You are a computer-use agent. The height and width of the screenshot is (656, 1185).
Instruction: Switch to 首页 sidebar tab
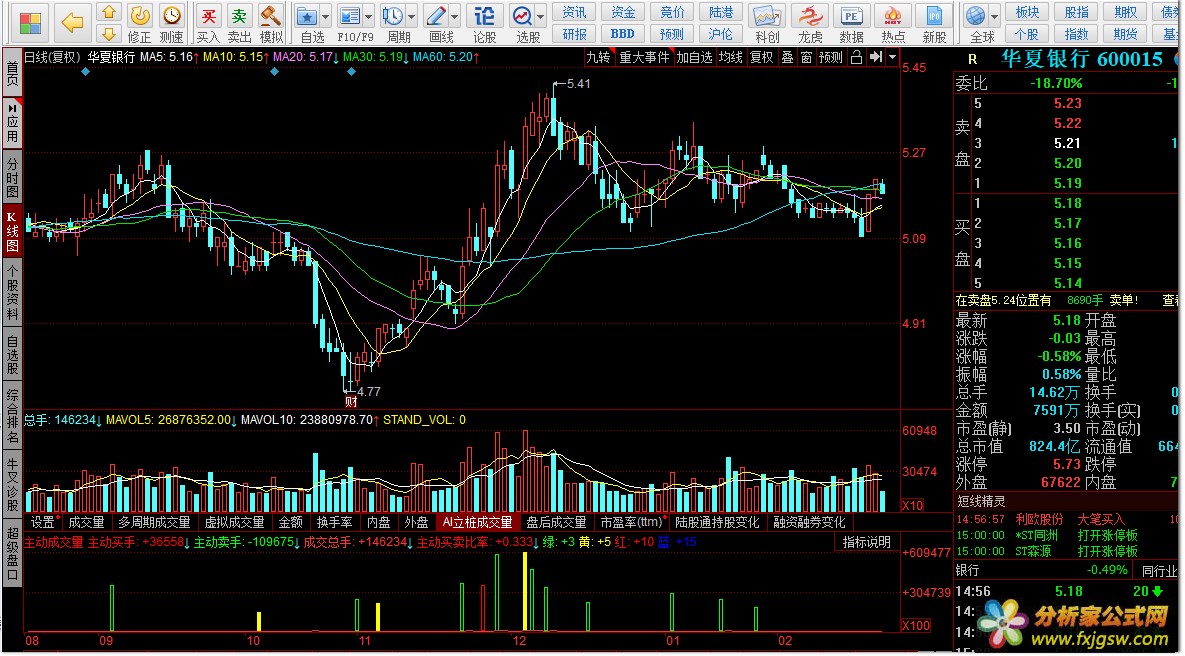click(x=12, y=74)
